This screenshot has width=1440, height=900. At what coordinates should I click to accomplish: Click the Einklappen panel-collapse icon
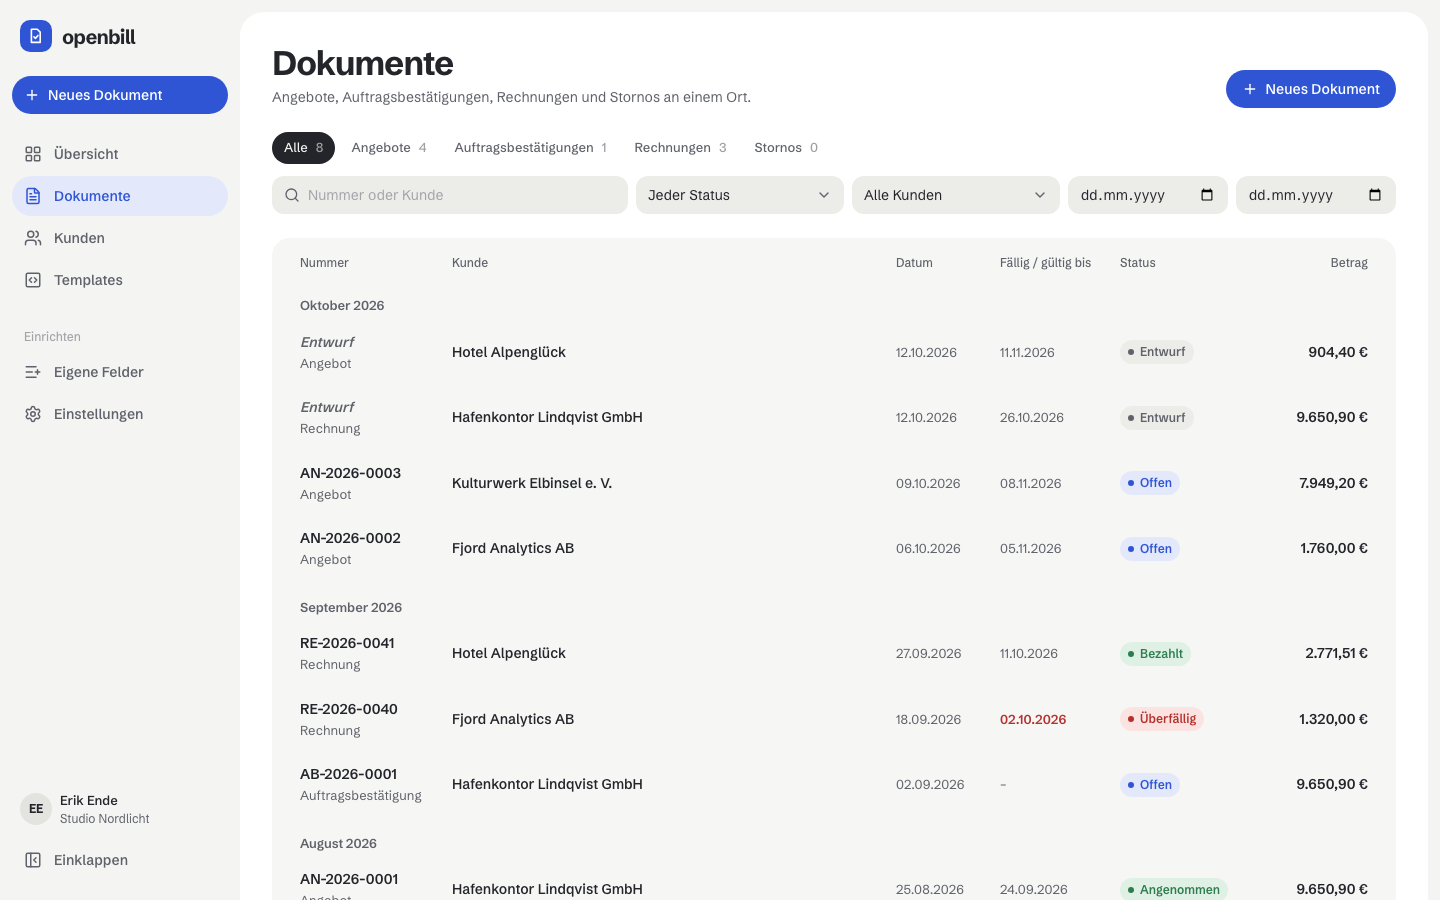33,860
